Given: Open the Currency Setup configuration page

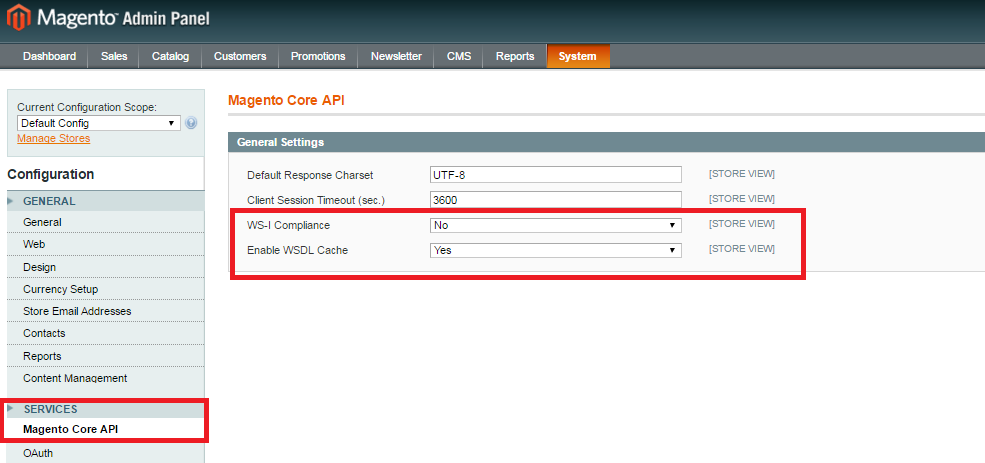Looking at the screenshot, I should point(60,289).
